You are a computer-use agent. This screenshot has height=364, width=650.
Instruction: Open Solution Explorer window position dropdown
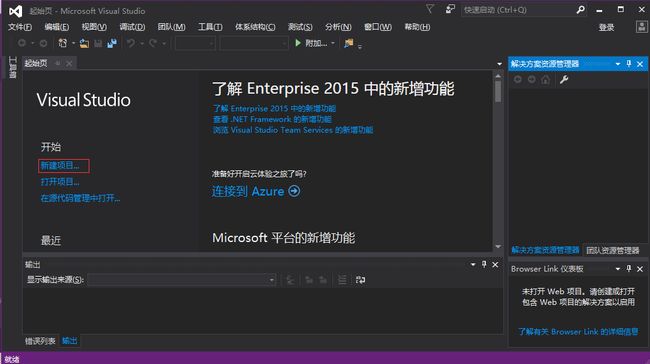[x=618, y=64]
